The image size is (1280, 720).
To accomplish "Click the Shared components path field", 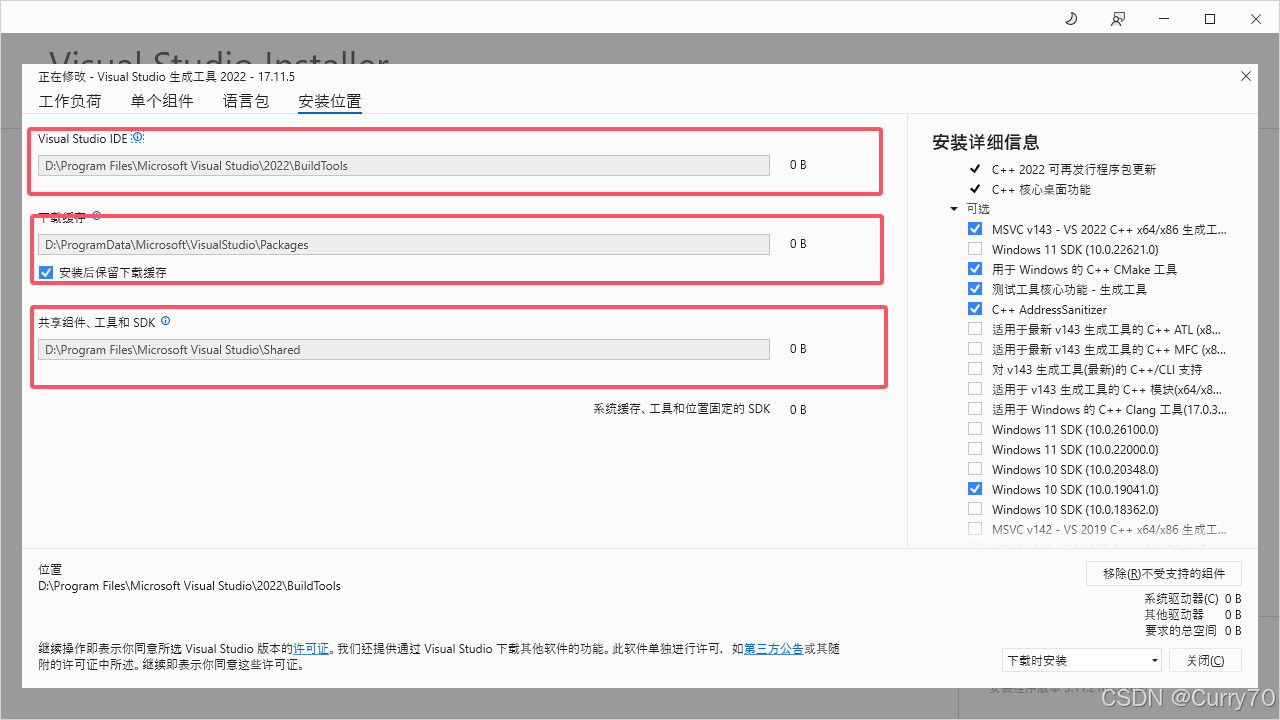I will (404, 350).
